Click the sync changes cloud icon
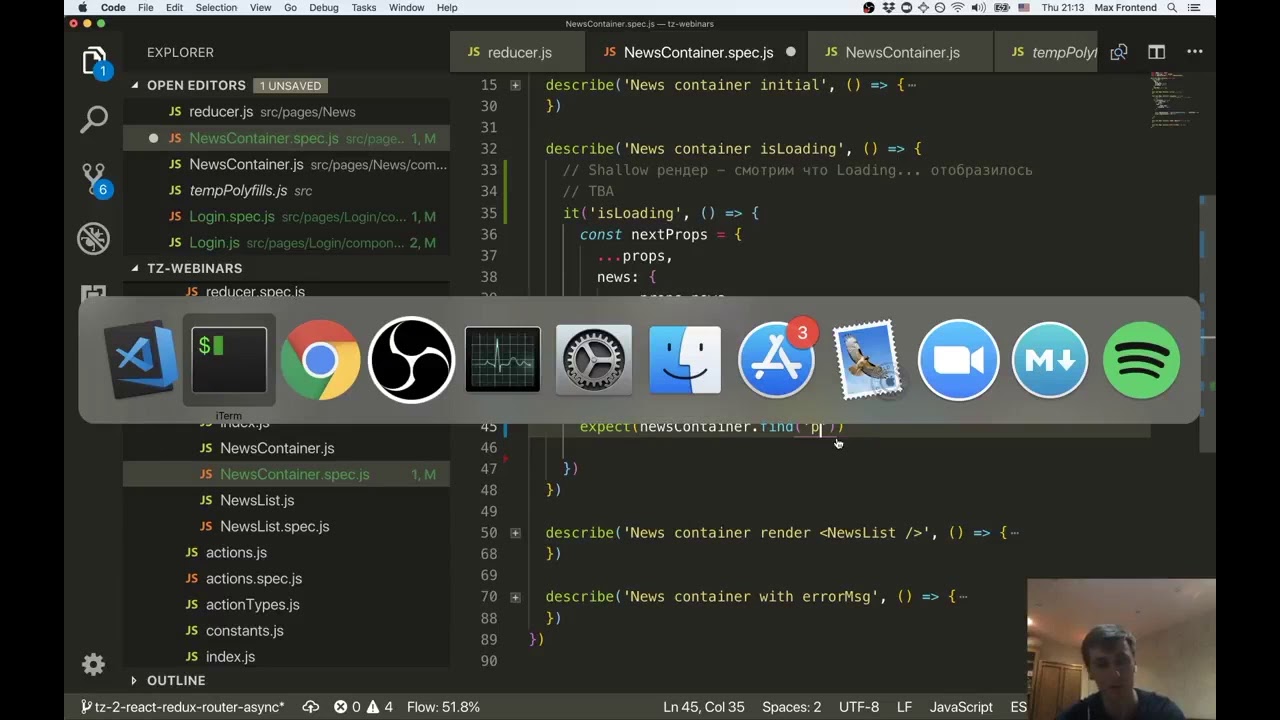The image size is (1280, 720). (x=311, y=707)
